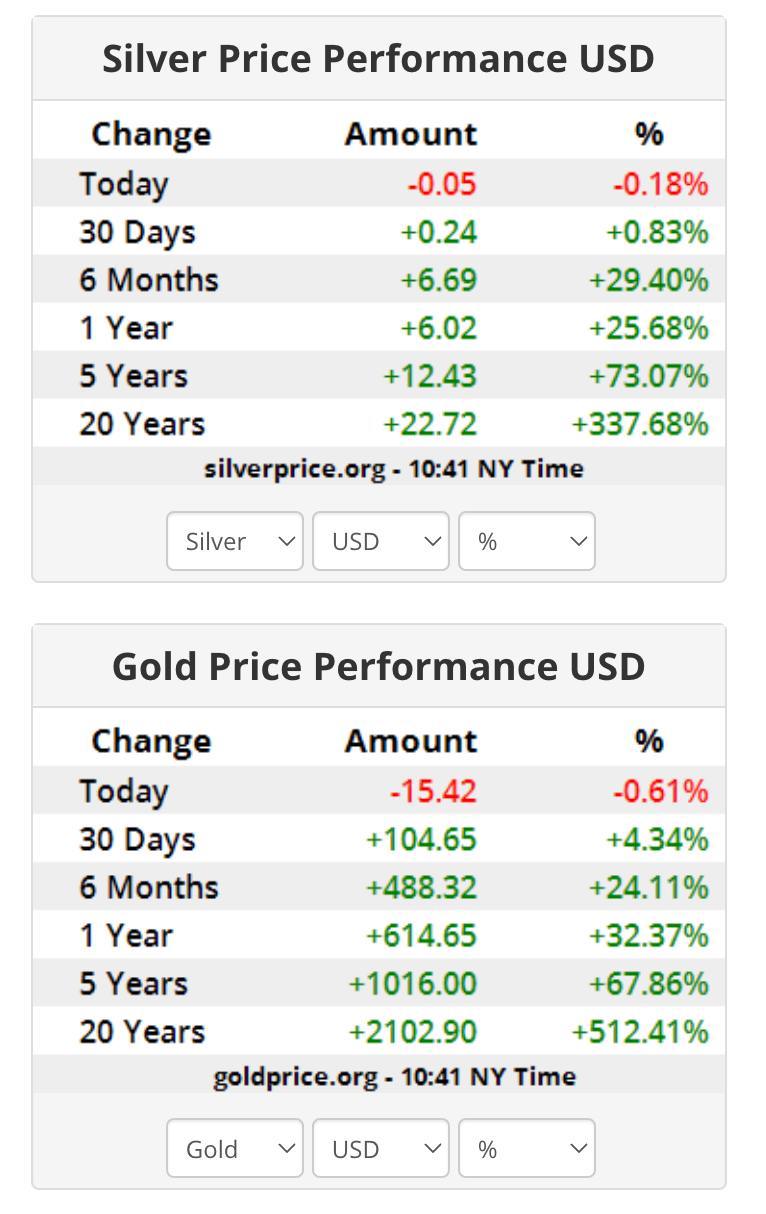
Task: Click silver's 5 Years percentage +73.07%
Action: pyautogui.click(x=649, y=376)
